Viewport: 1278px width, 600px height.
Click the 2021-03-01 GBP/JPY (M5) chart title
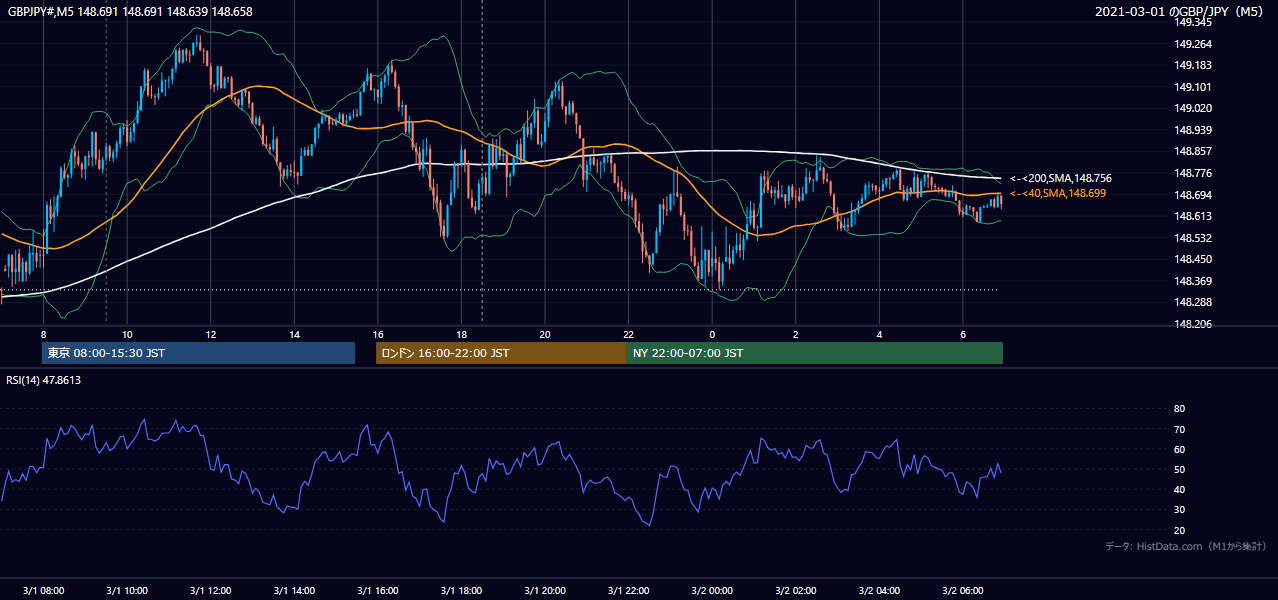pyautogui.click(x=1181, y=11)
